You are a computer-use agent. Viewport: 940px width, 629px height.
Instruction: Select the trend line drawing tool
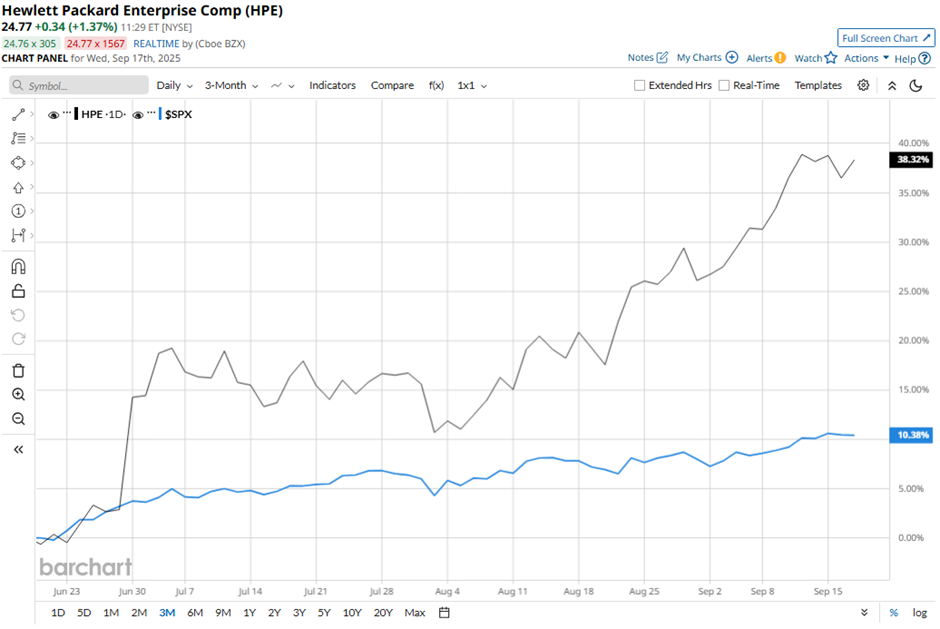pyautogui.click(x=18, y=115)
